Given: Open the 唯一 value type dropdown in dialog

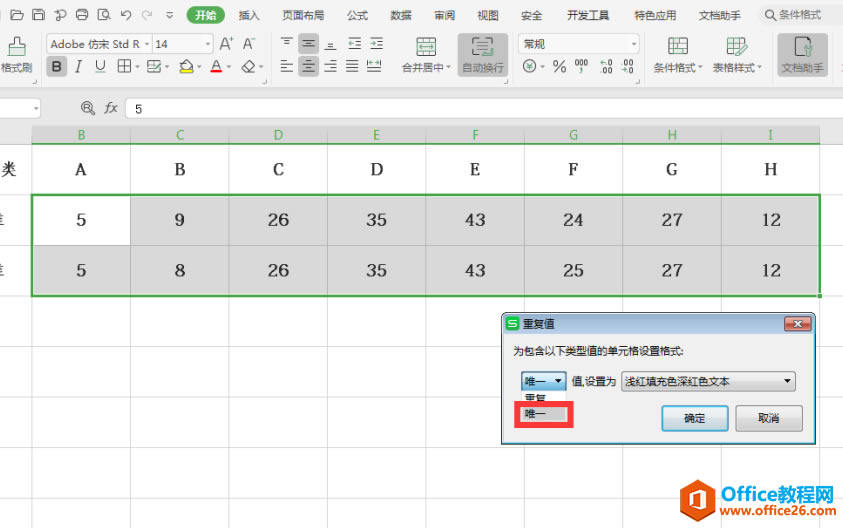Looking at the screenshot, I should click(543, 381).
